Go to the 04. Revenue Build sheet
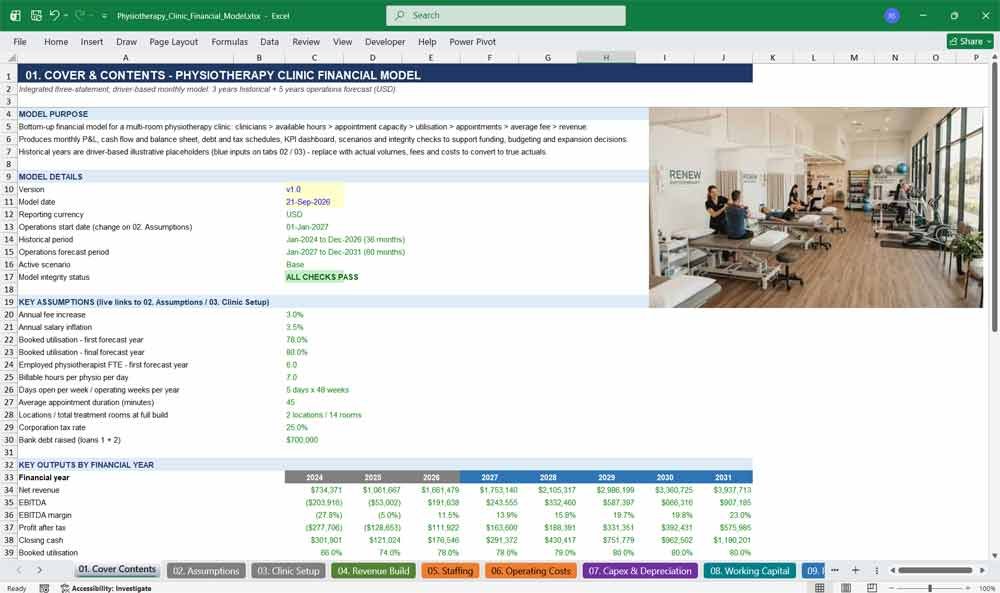The width and height of the screenshot is (1000, 593). [373, 571]
